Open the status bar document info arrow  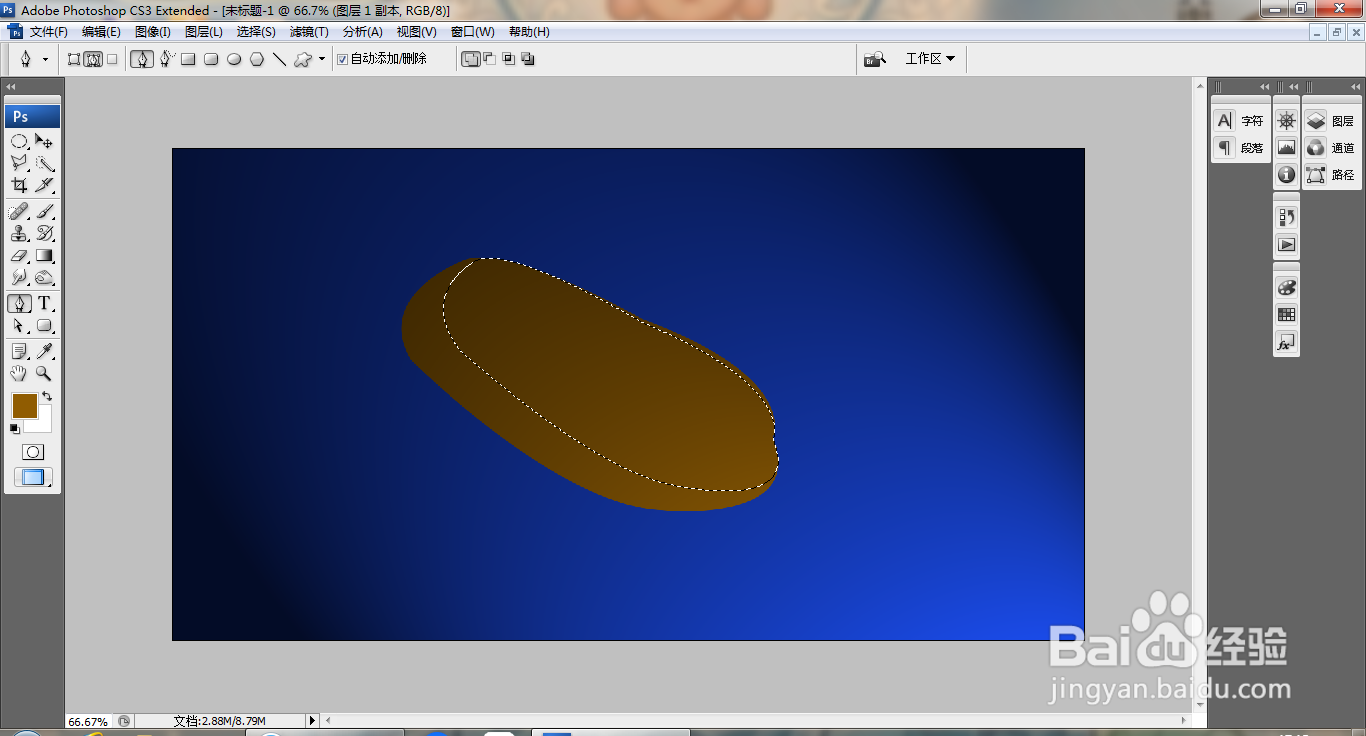[312, 720]
